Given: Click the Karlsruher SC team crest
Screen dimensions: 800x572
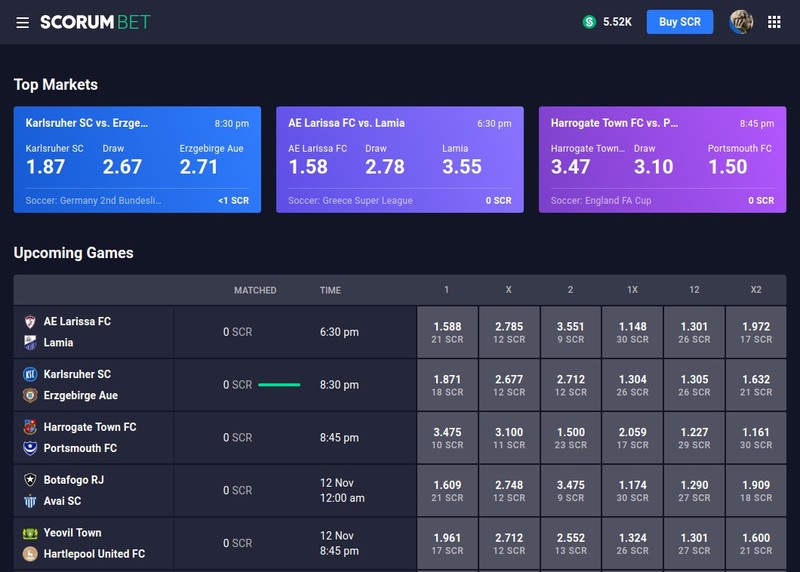Looking at the screenshot, I should 30,375.
